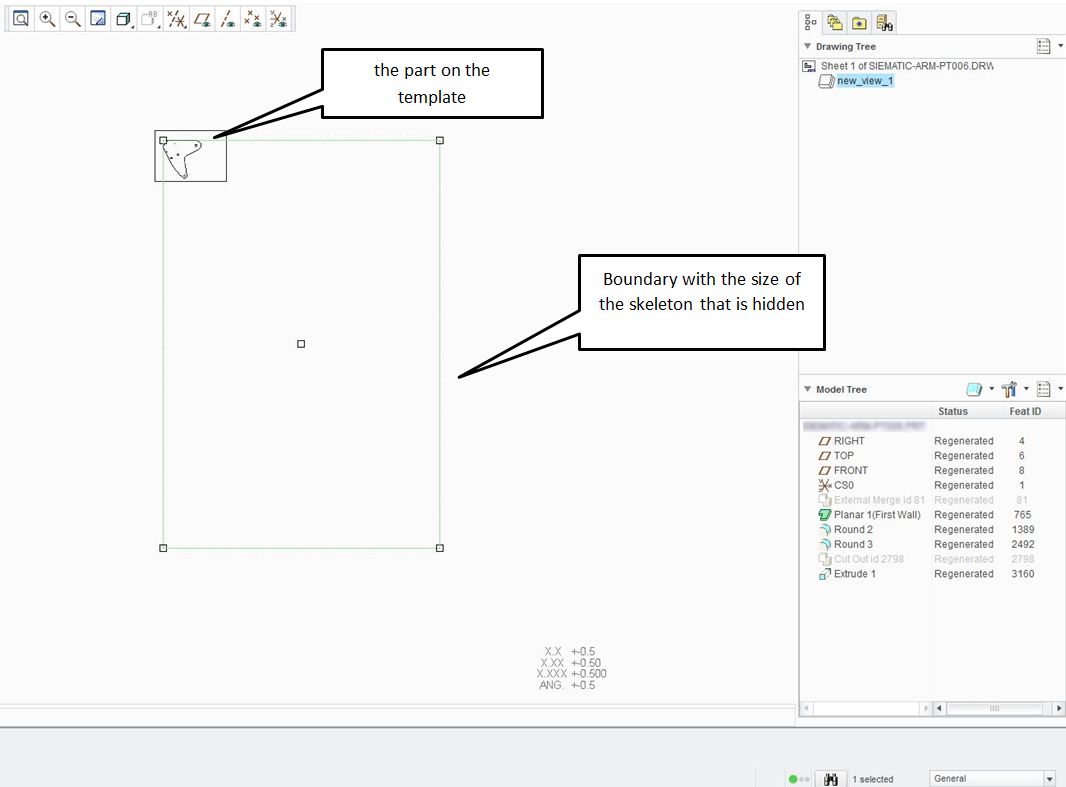This screenshot has width=1066, height=787.
Task: Collapse the Drawing Tree section
Action: [x=808, y=46]
